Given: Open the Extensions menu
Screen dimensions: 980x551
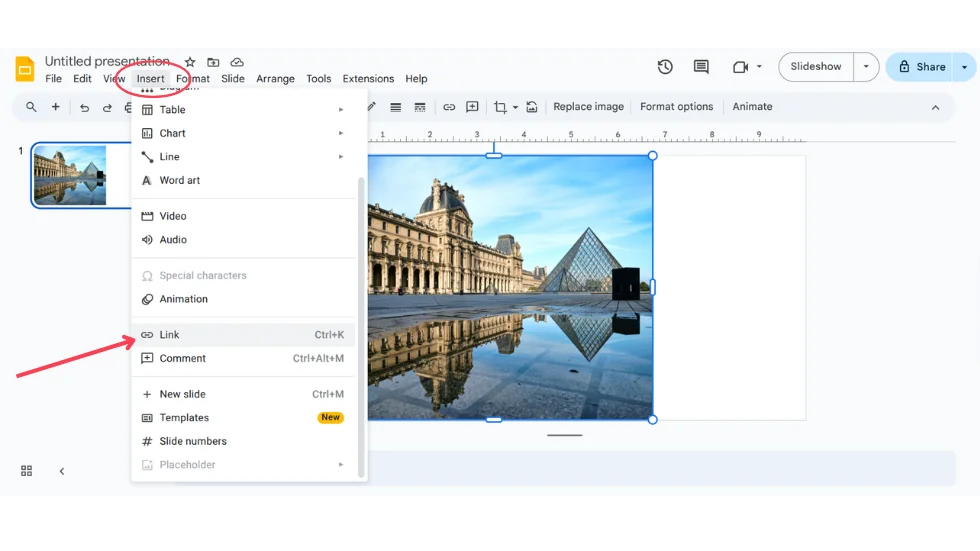Looking at the screenshot, I should (x=368, y=79).
